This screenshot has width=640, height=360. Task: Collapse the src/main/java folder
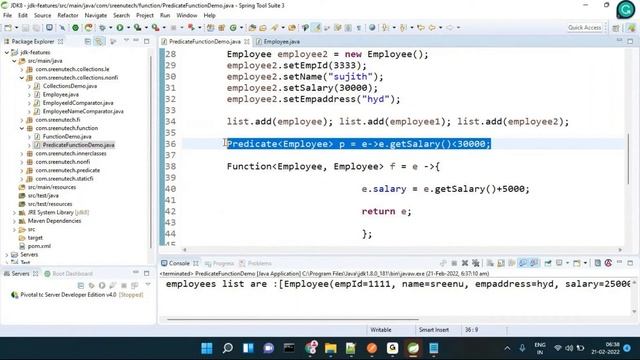pyautogui.click(x=14, y=61)
